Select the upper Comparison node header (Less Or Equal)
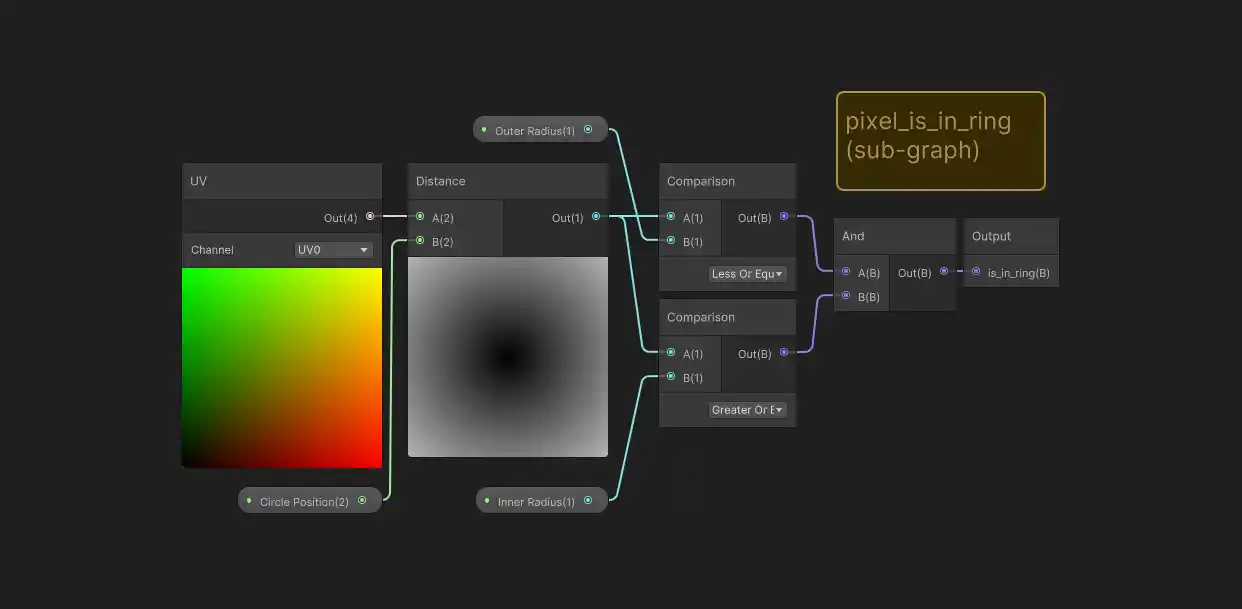This screenshot has width=1242, height=609. click(727, 181)
